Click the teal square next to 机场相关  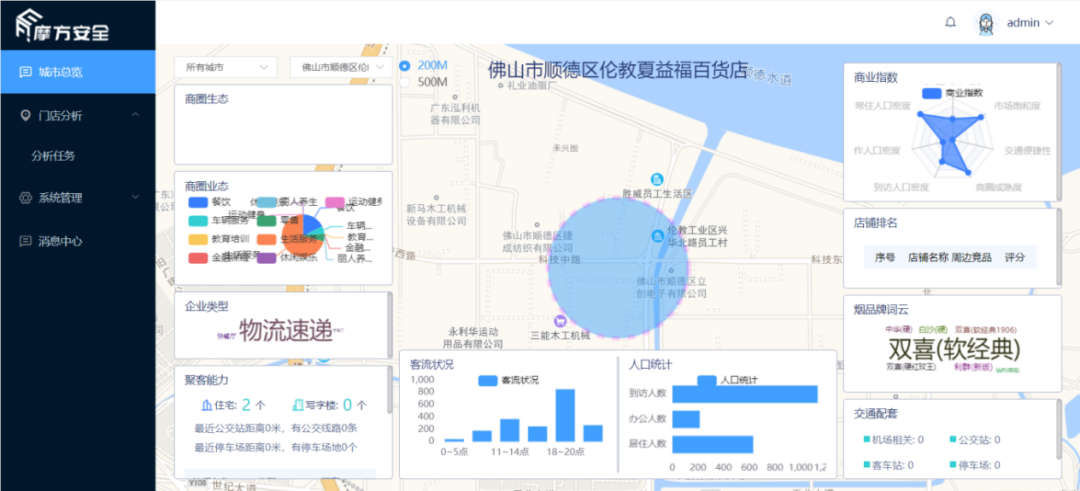[x=866, y=439]
